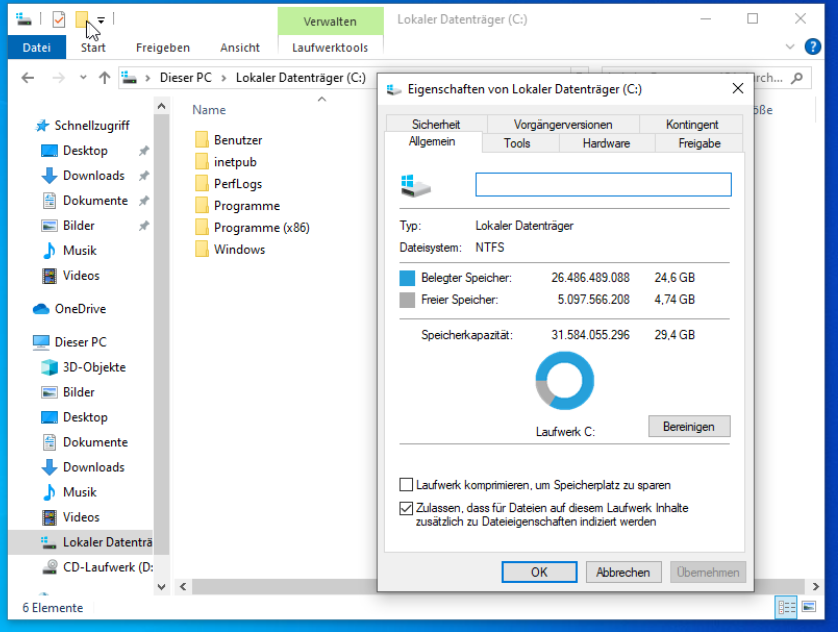Uncheck the file indexing checkbox
This screenshot has height=632, width=838.
406,508
